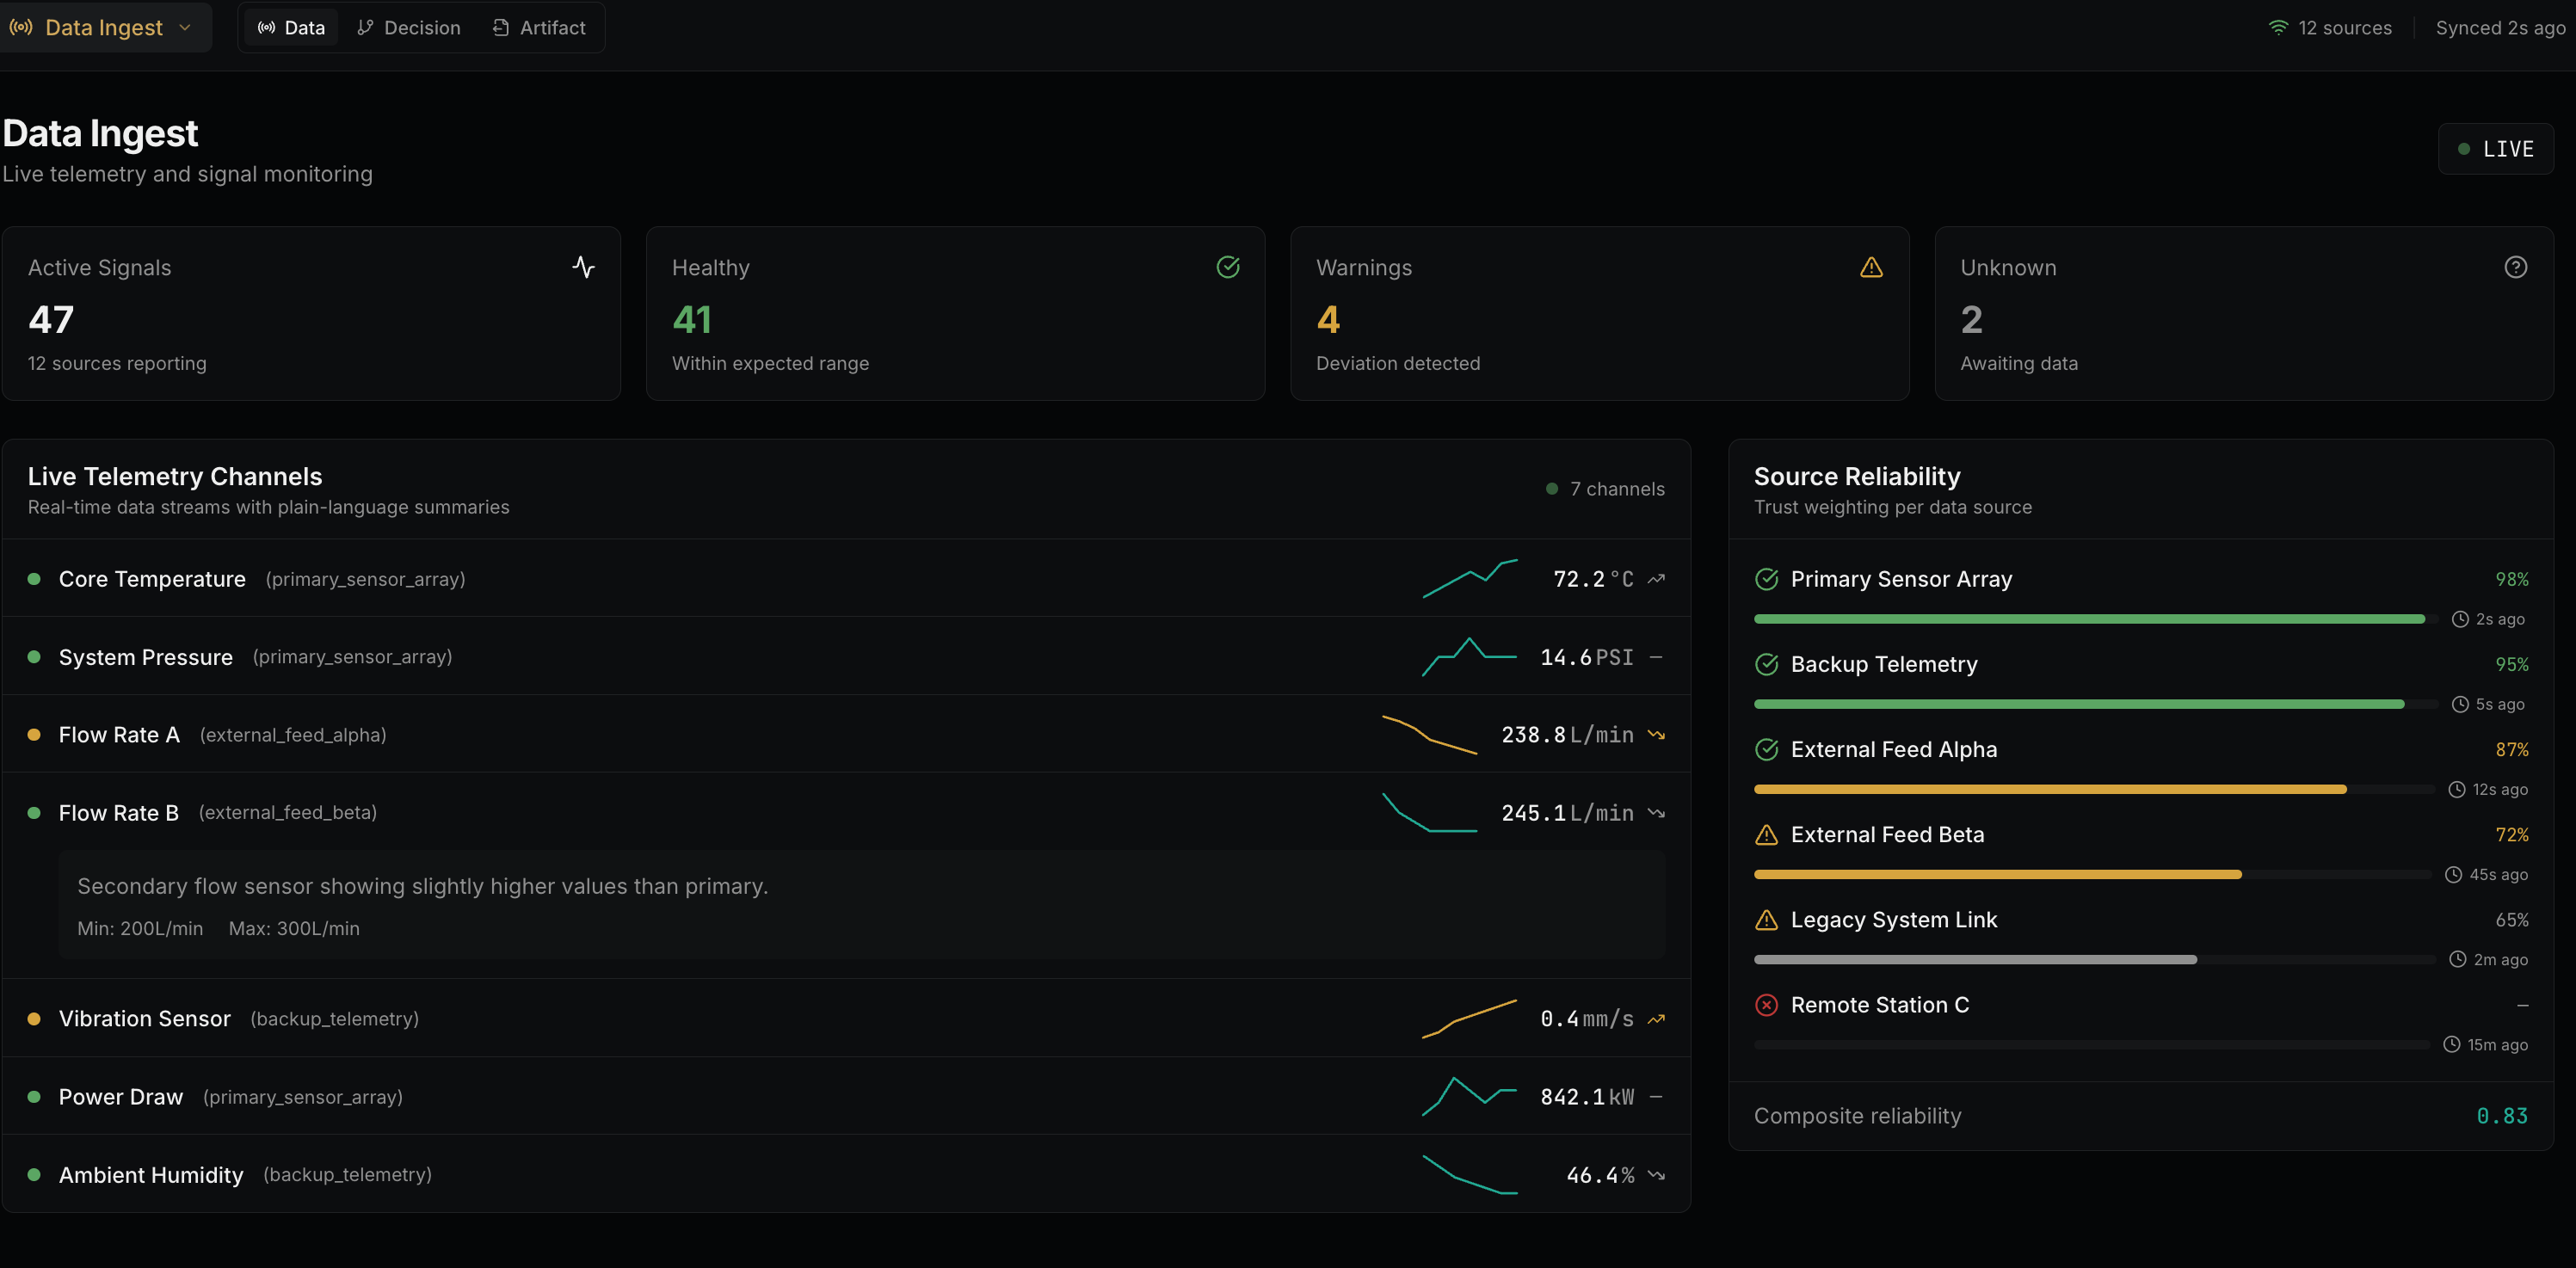
Task: Click the Warnings triangle alert icon
Action: point(1871,267)
